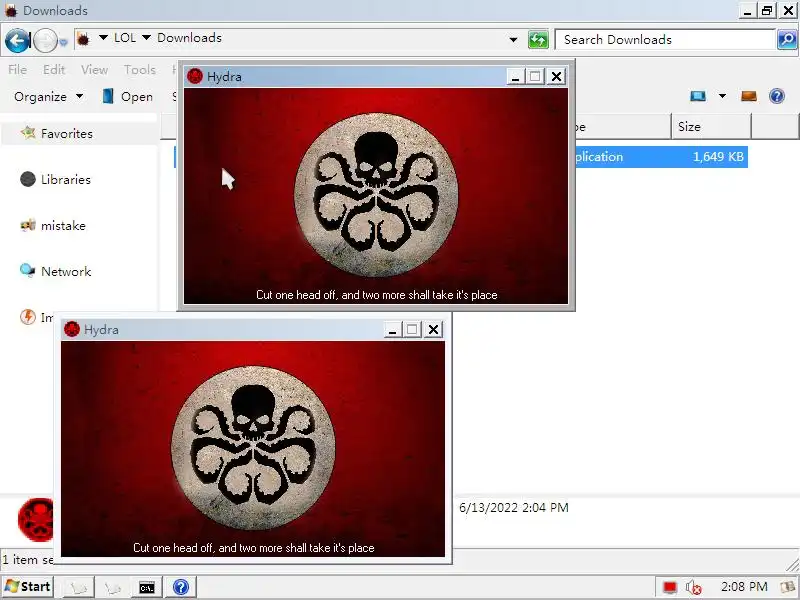The image size is (800, 600).
Task: Open the command prompt taskbar icon
Action: (x=147, y=588)
